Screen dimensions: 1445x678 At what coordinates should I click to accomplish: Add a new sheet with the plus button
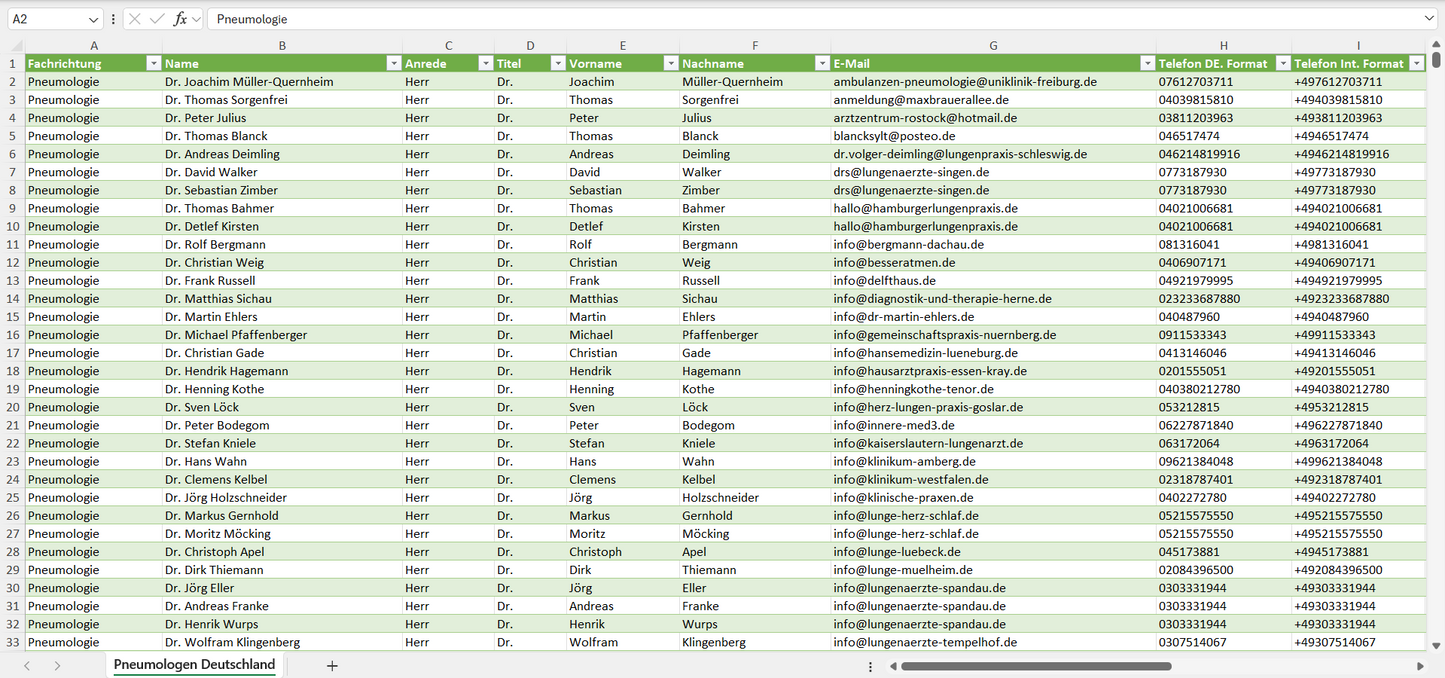[332, 666]
